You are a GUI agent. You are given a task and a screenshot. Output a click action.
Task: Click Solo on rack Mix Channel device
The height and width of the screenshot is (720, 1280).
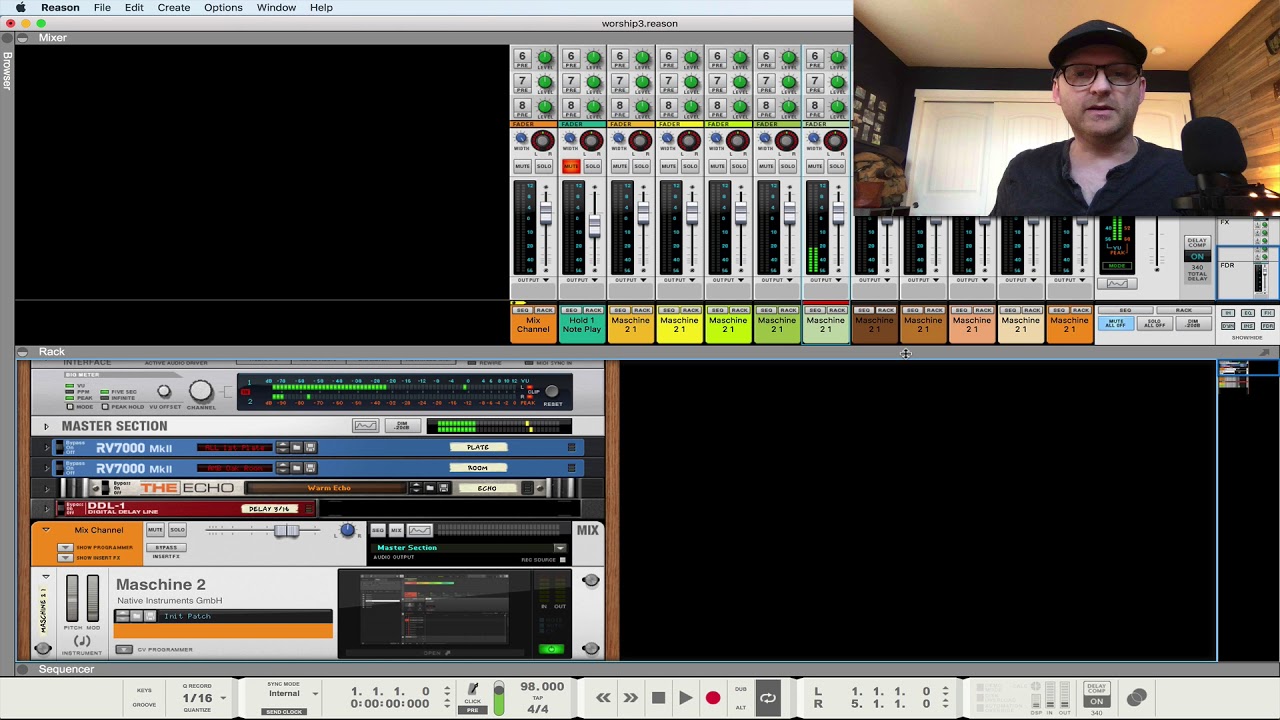pyautogui.click(x=177, y=530)
